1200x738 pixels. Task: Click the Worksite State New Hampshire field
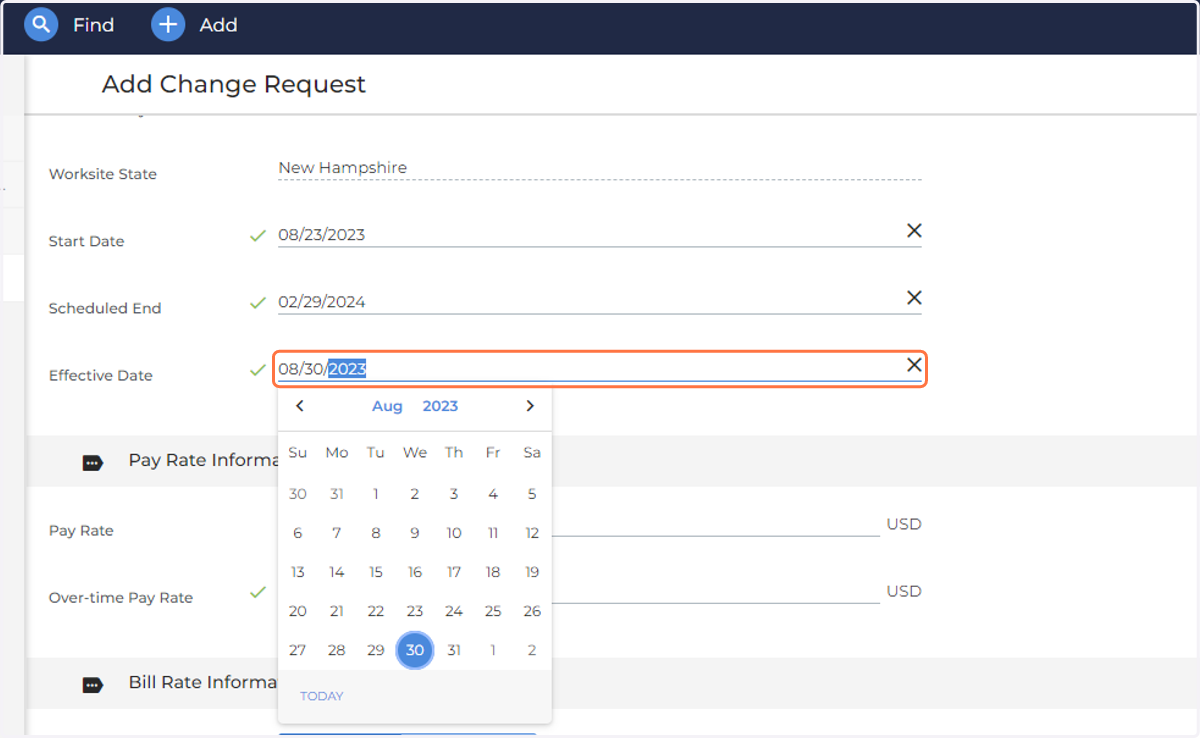[x=600, y=168]
